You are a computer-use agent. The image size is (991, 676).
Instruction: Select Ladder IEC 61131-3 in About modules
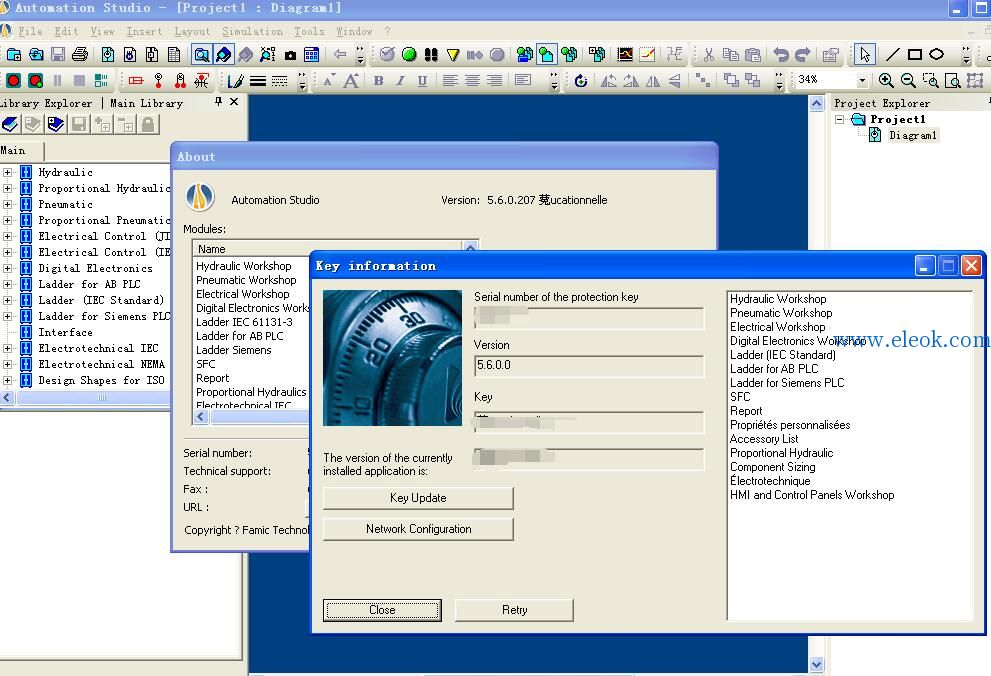[x=244, y=322]
